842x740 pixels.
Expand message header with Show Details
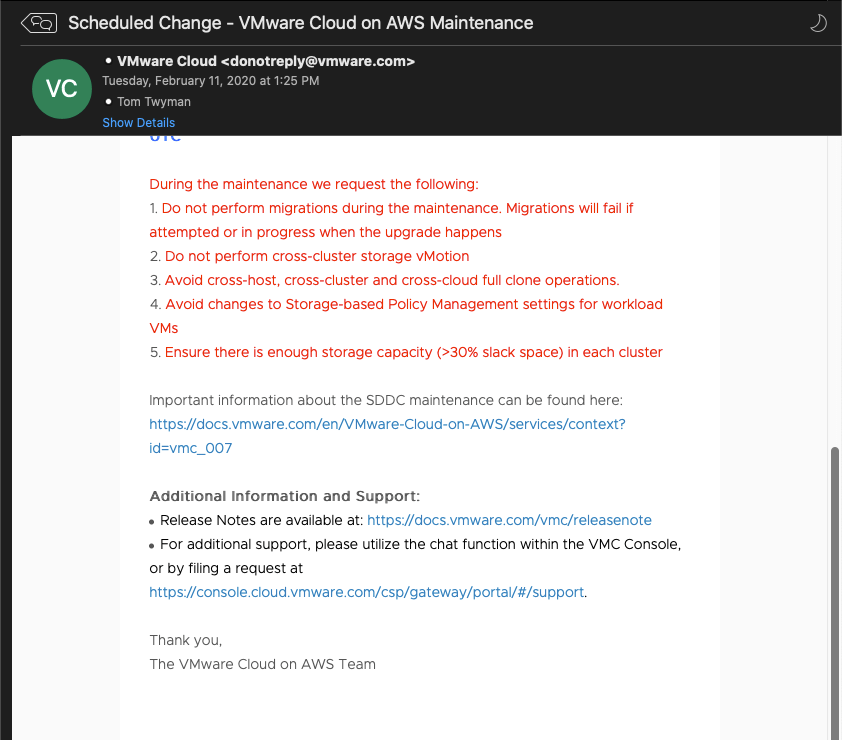point(138,123)
